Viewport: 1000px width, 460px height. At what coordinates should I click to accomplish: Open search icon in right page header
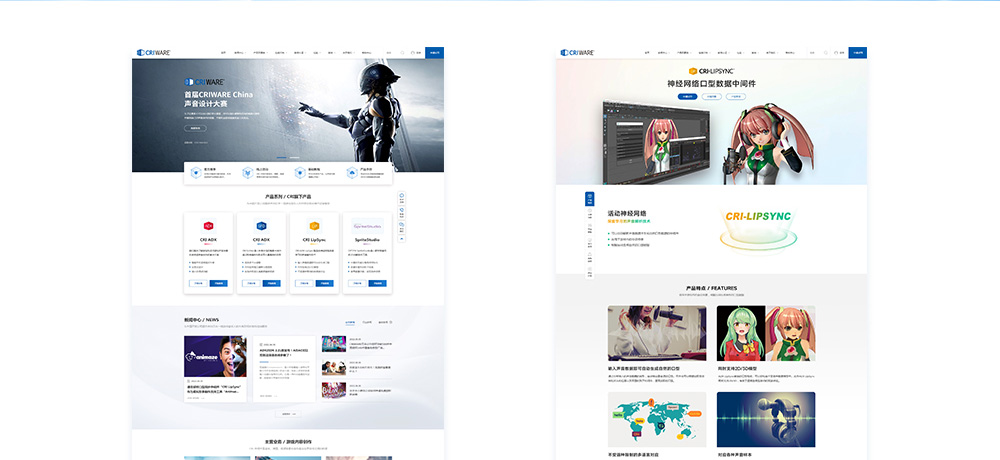826,52
